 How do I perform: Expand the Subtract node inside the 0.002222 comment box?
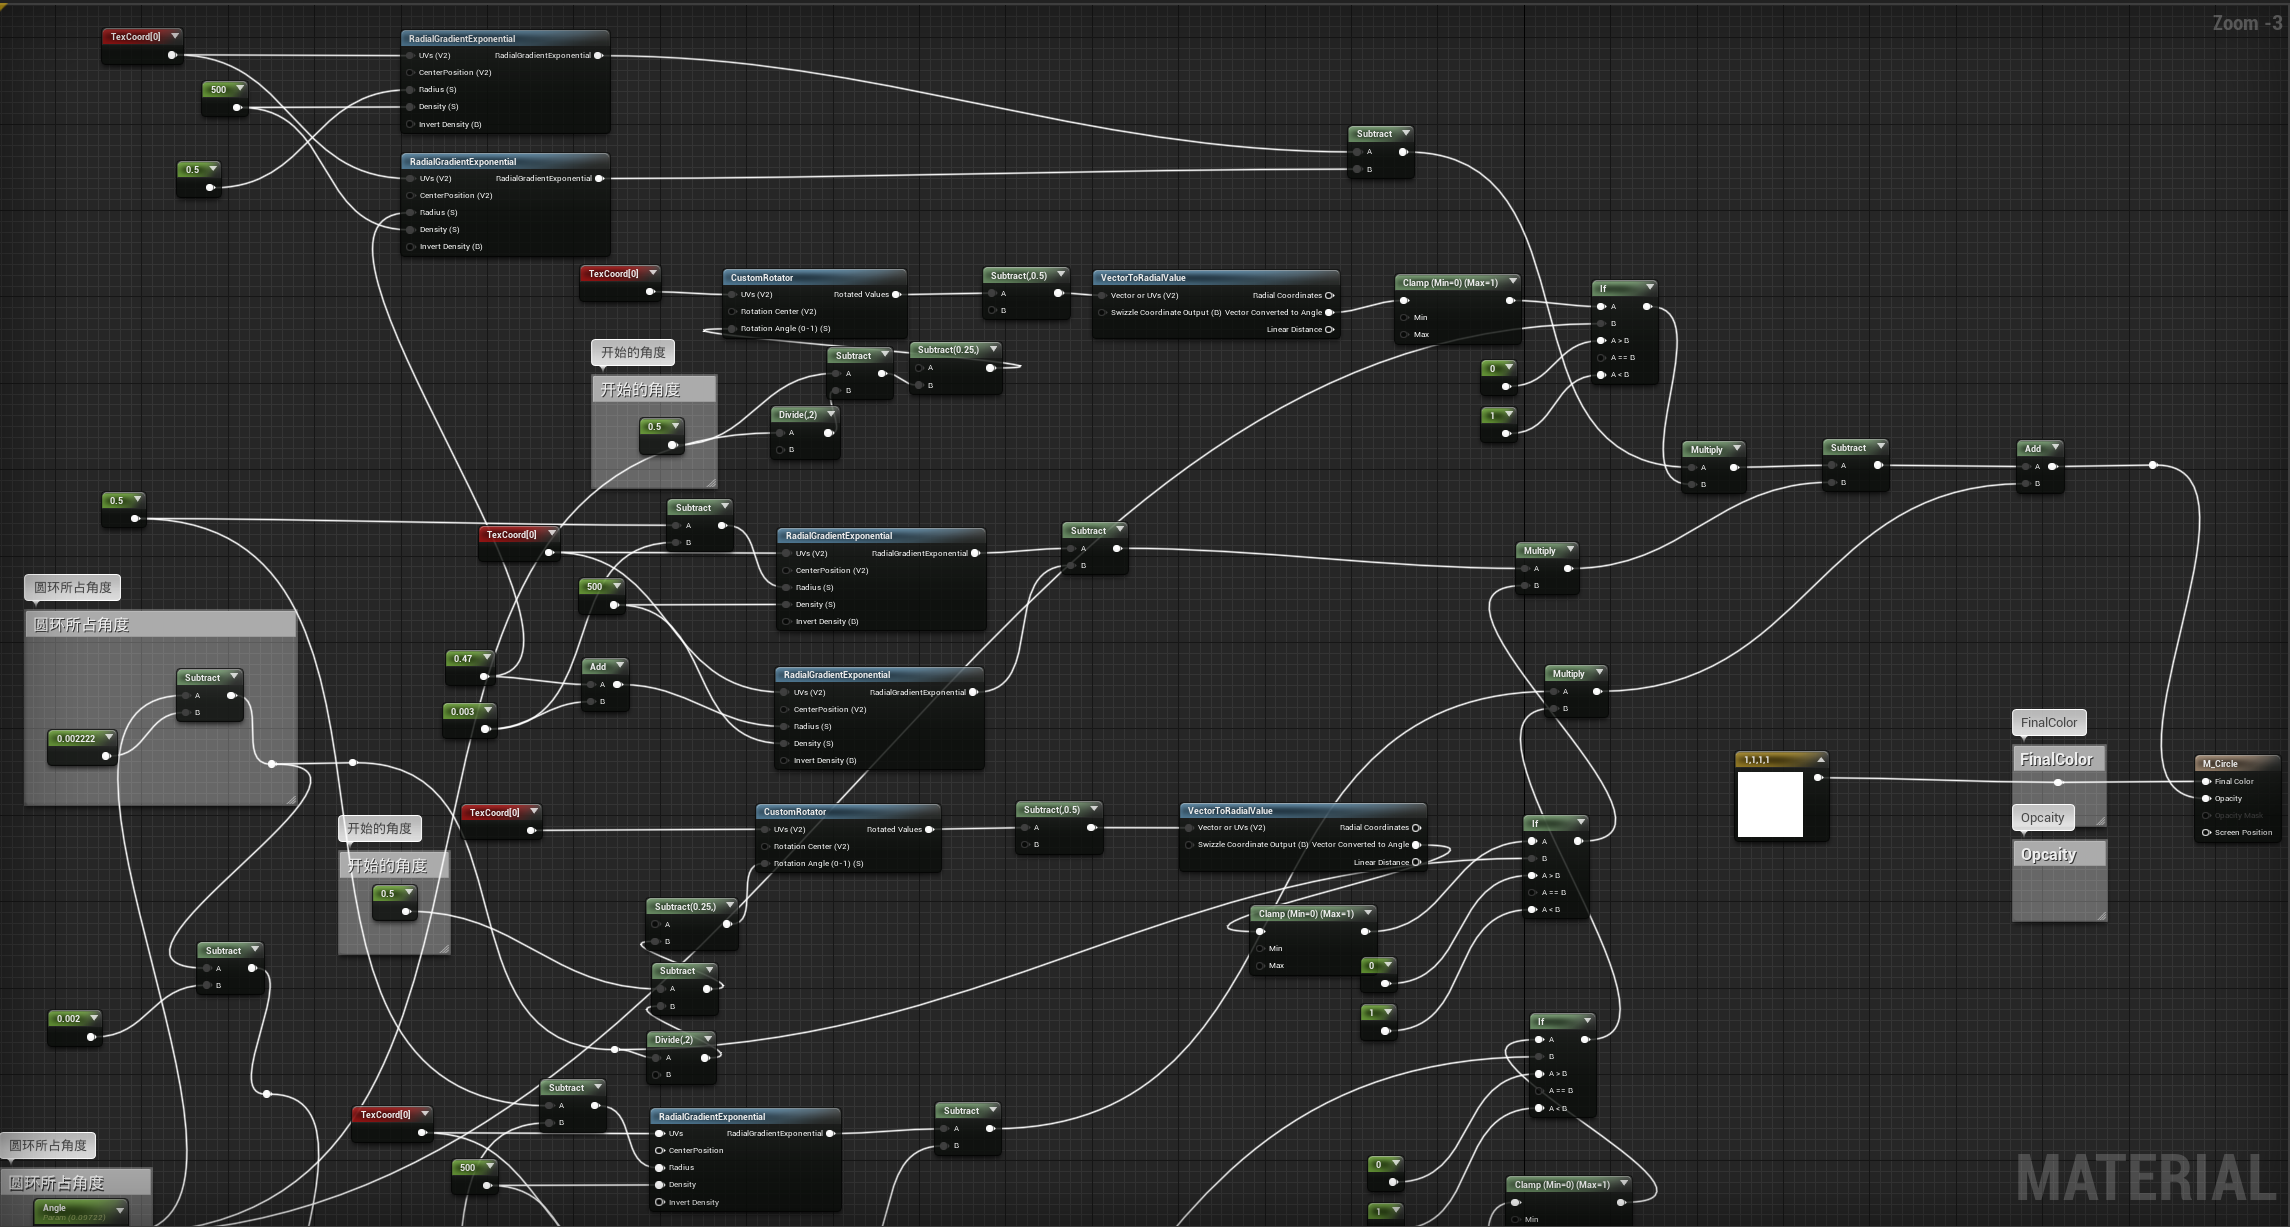(x=234, y=676)
